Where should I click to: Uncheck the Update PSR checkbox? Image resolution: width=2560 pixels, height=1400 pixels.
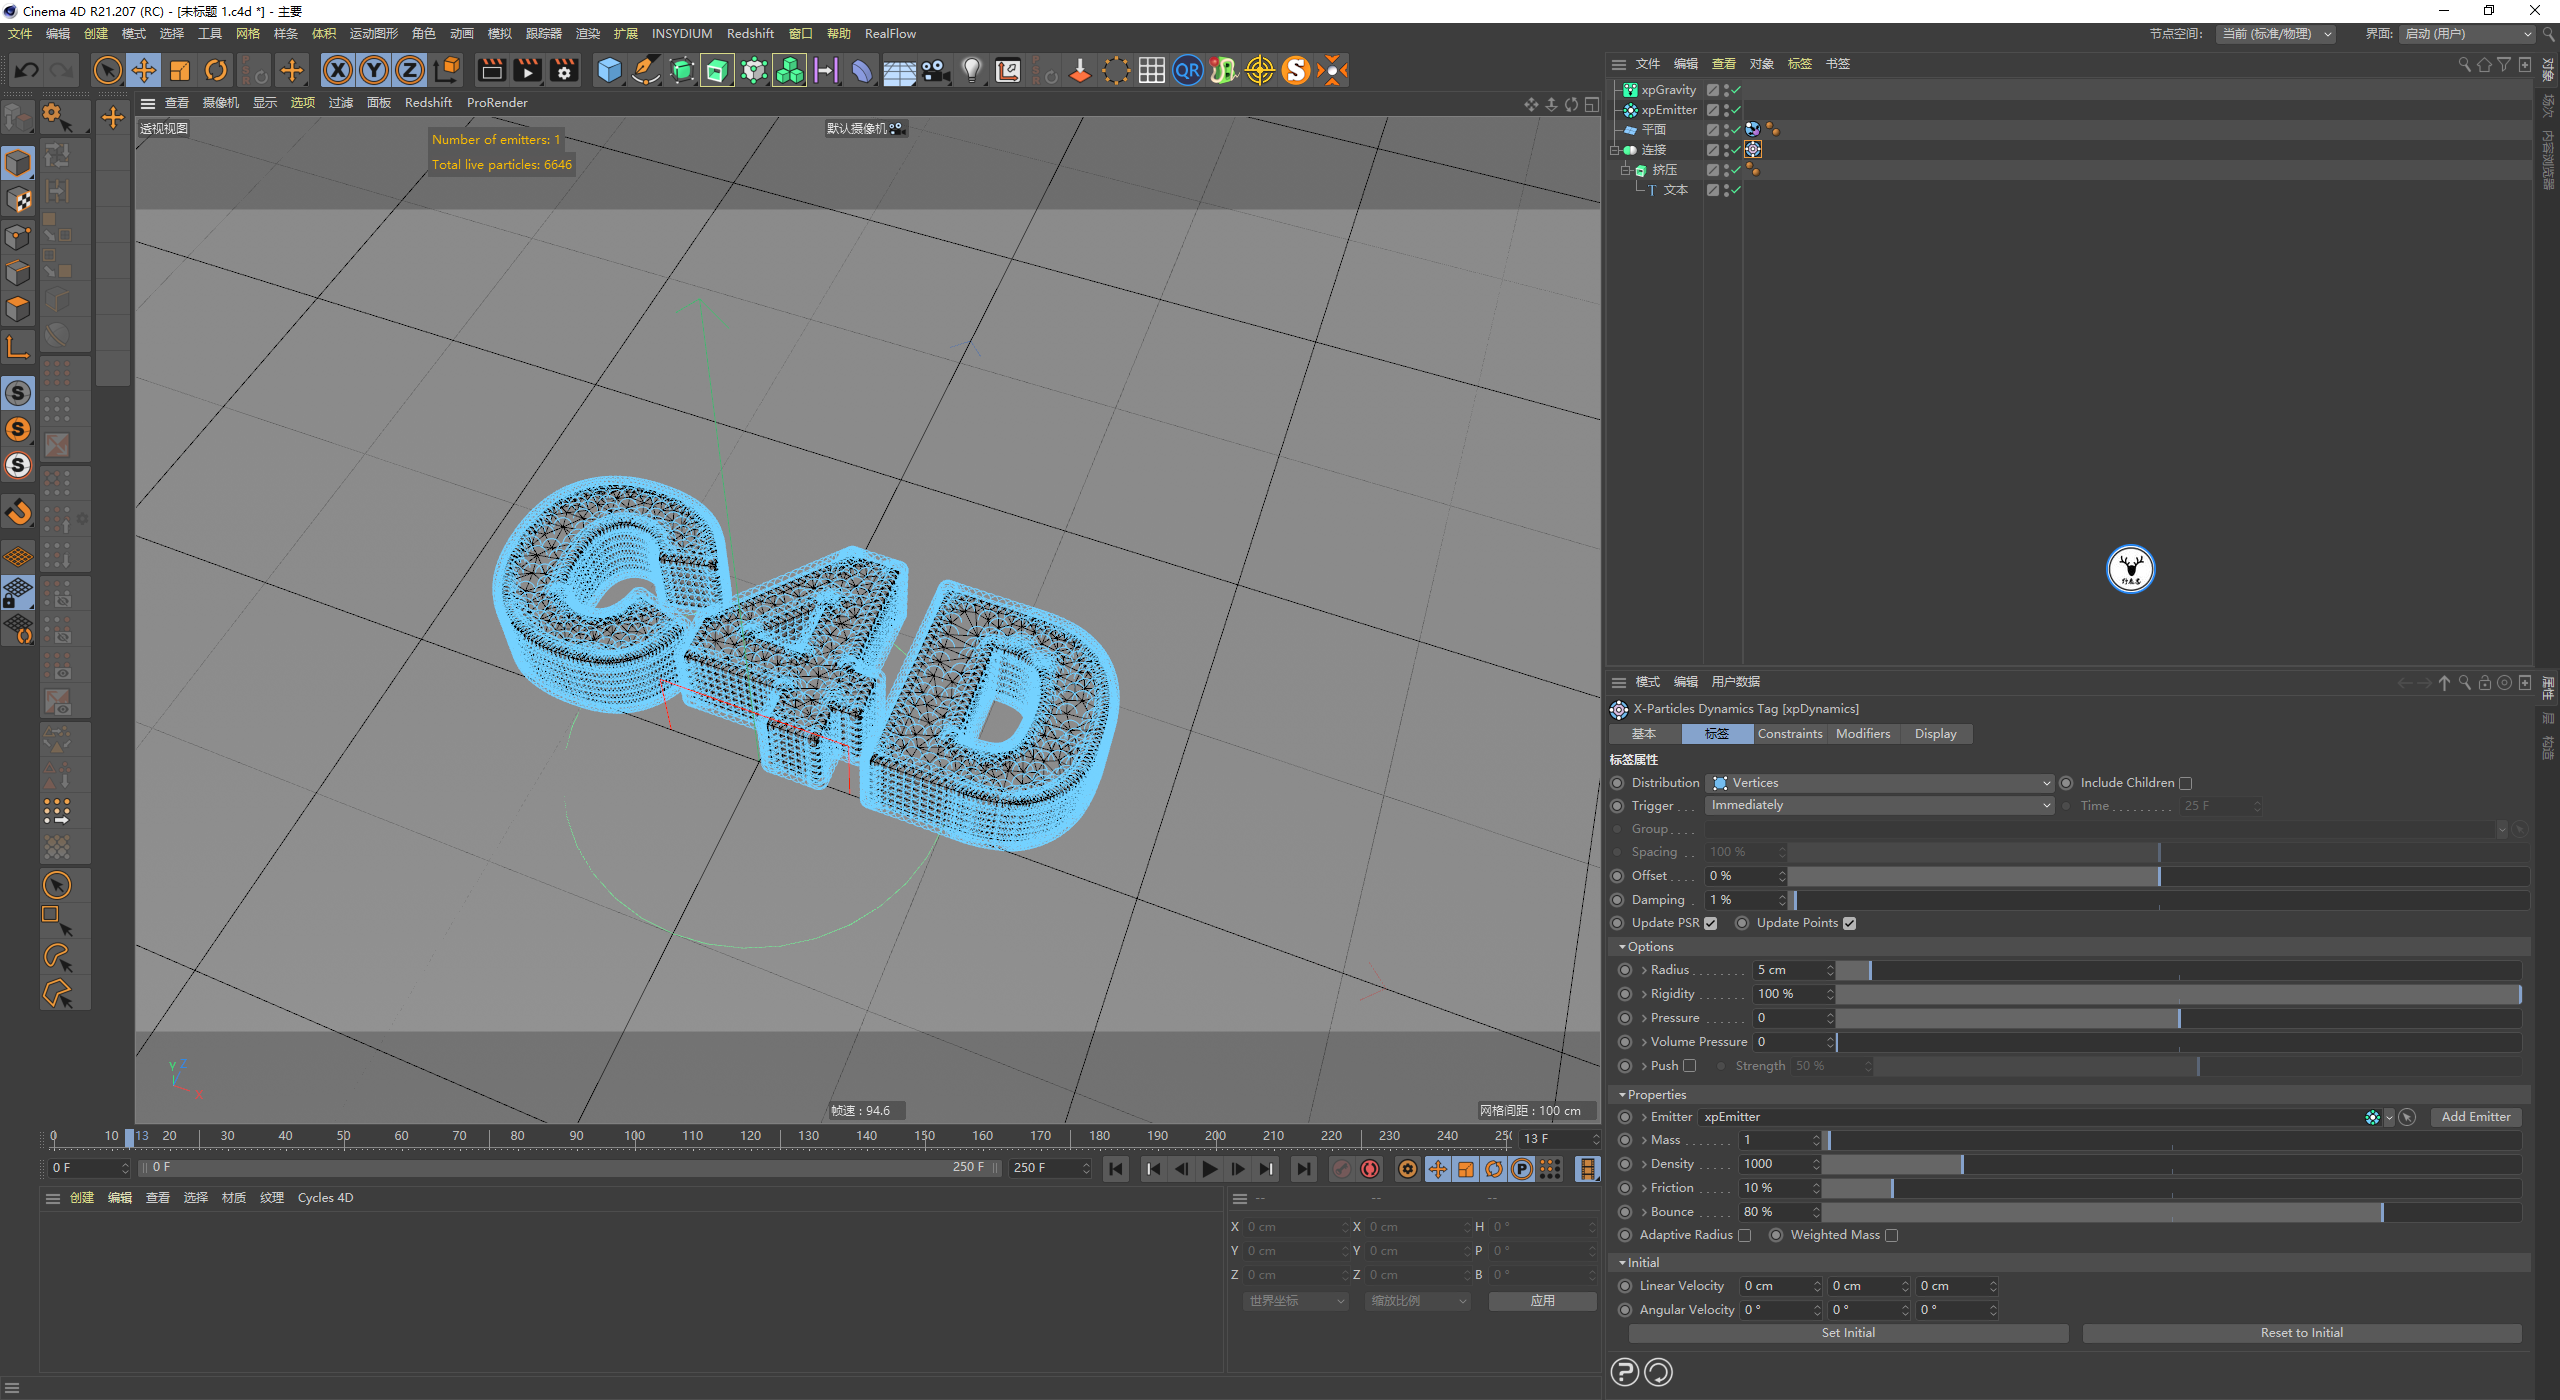1710,924
